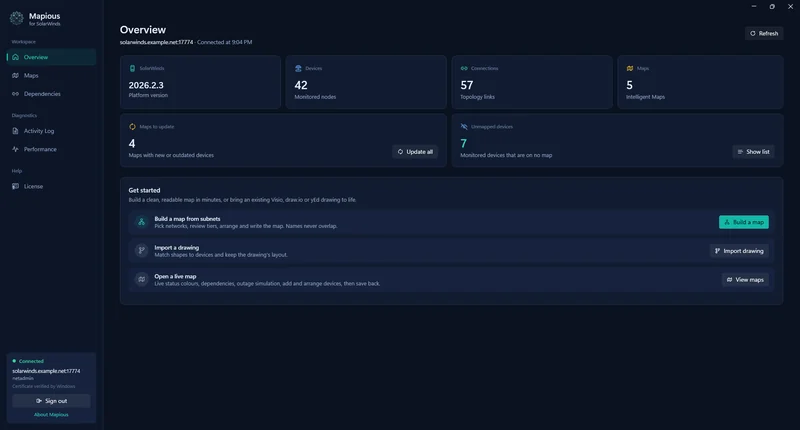Click 'Maps with new or outdated devices'

tap(171, 155)
